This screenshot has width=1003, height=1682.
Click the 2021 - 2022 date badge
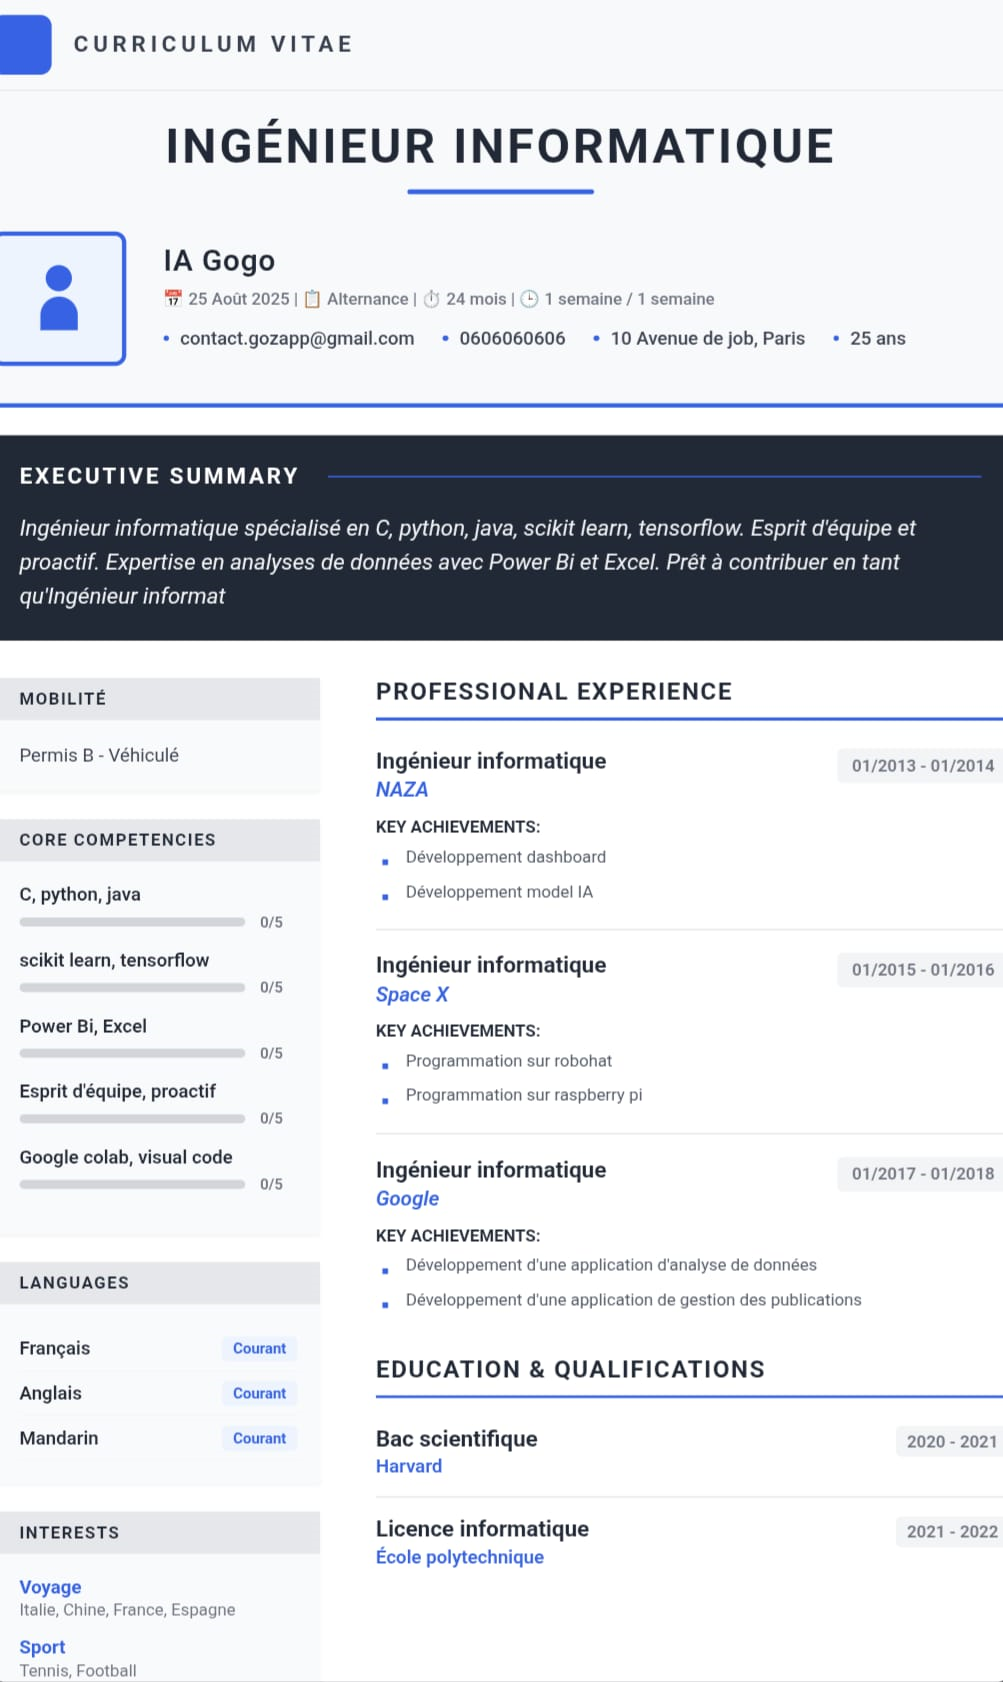tap(951, 1532)
